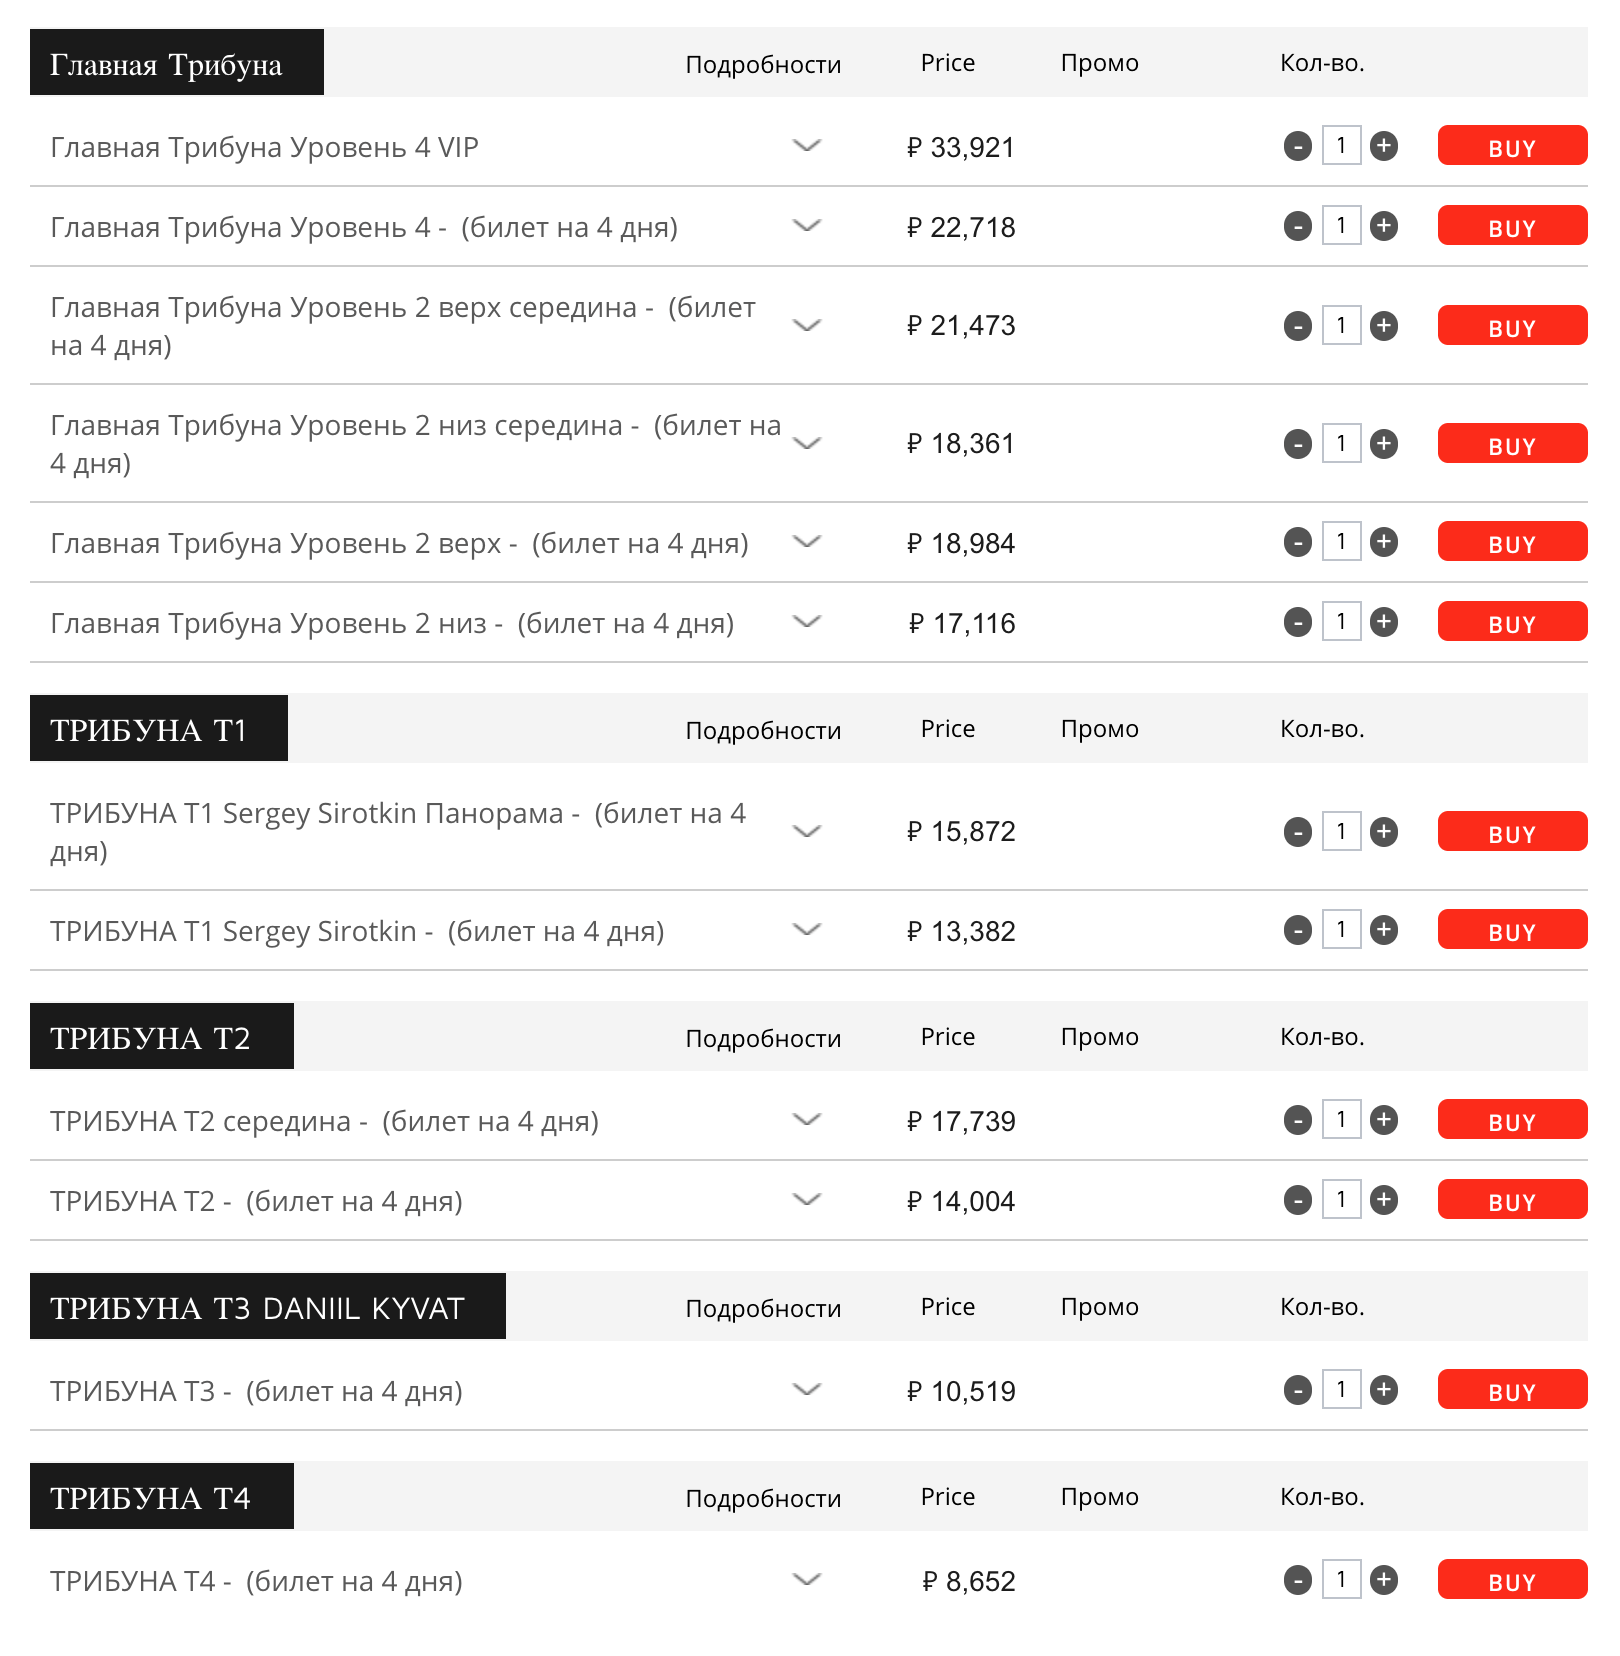Buy the ТРИБУНА T3 ₽ 10,519 ticket
1620x1656 pixels.
click(1512, 1389)
